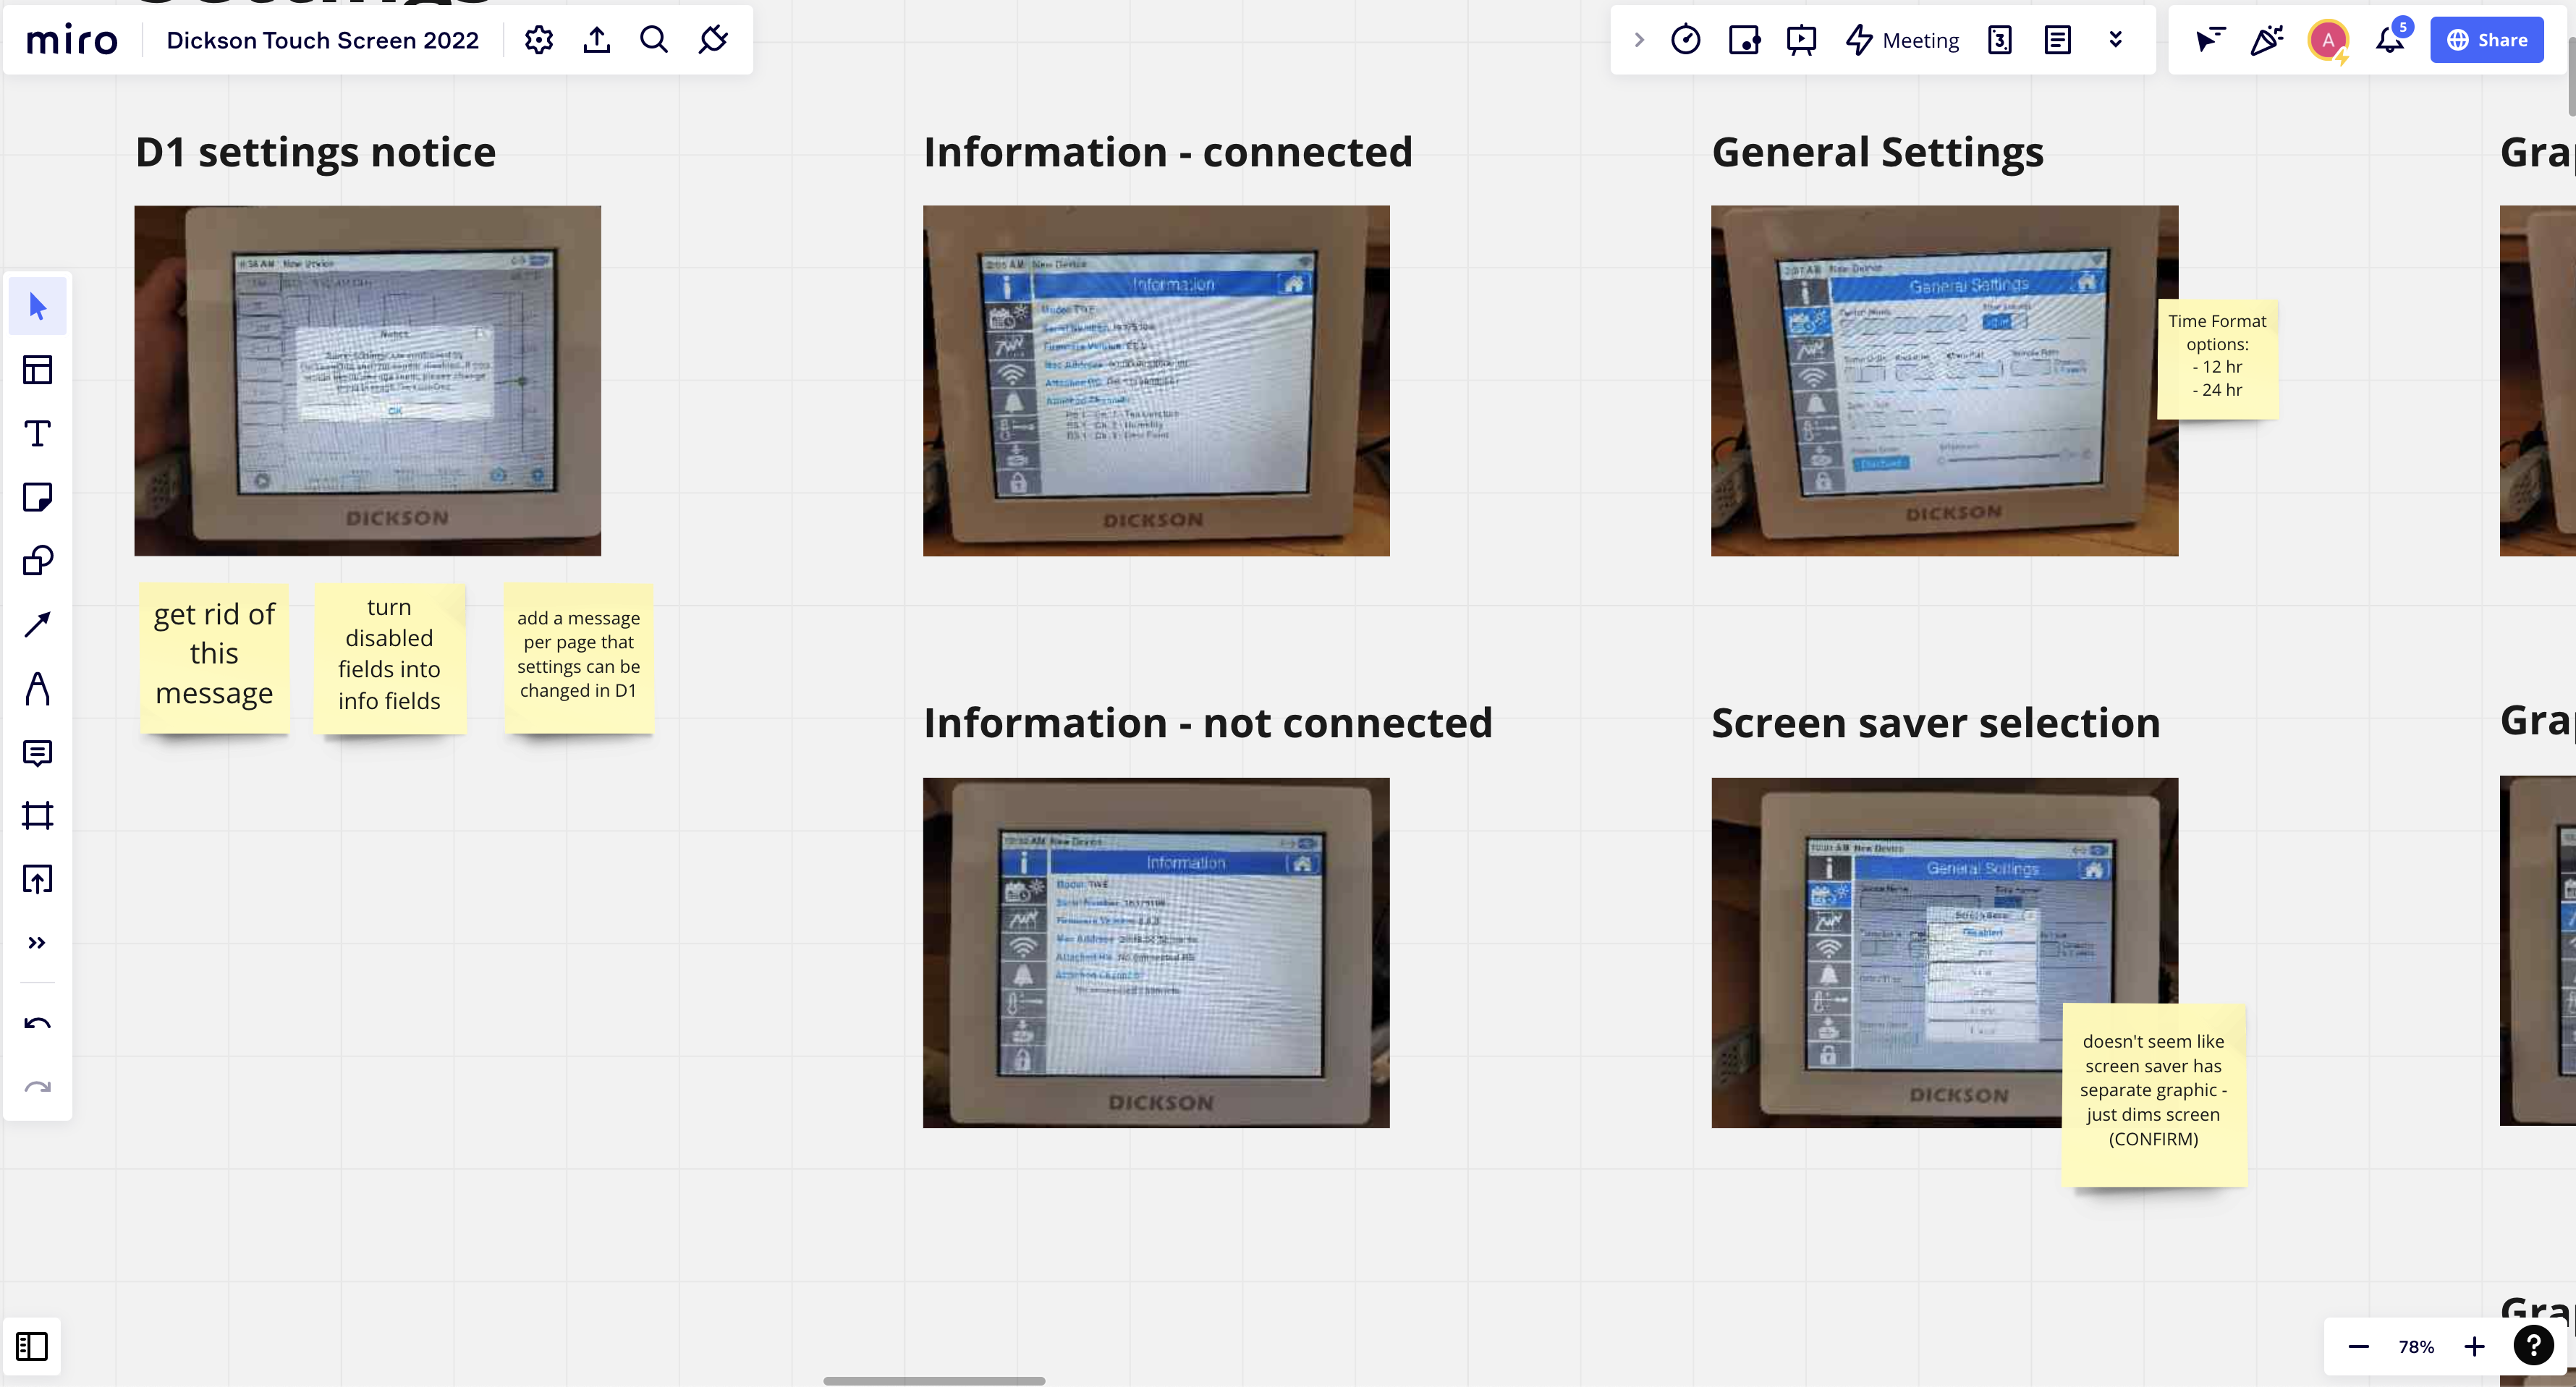Redo last action

[x=37, y=1087]
